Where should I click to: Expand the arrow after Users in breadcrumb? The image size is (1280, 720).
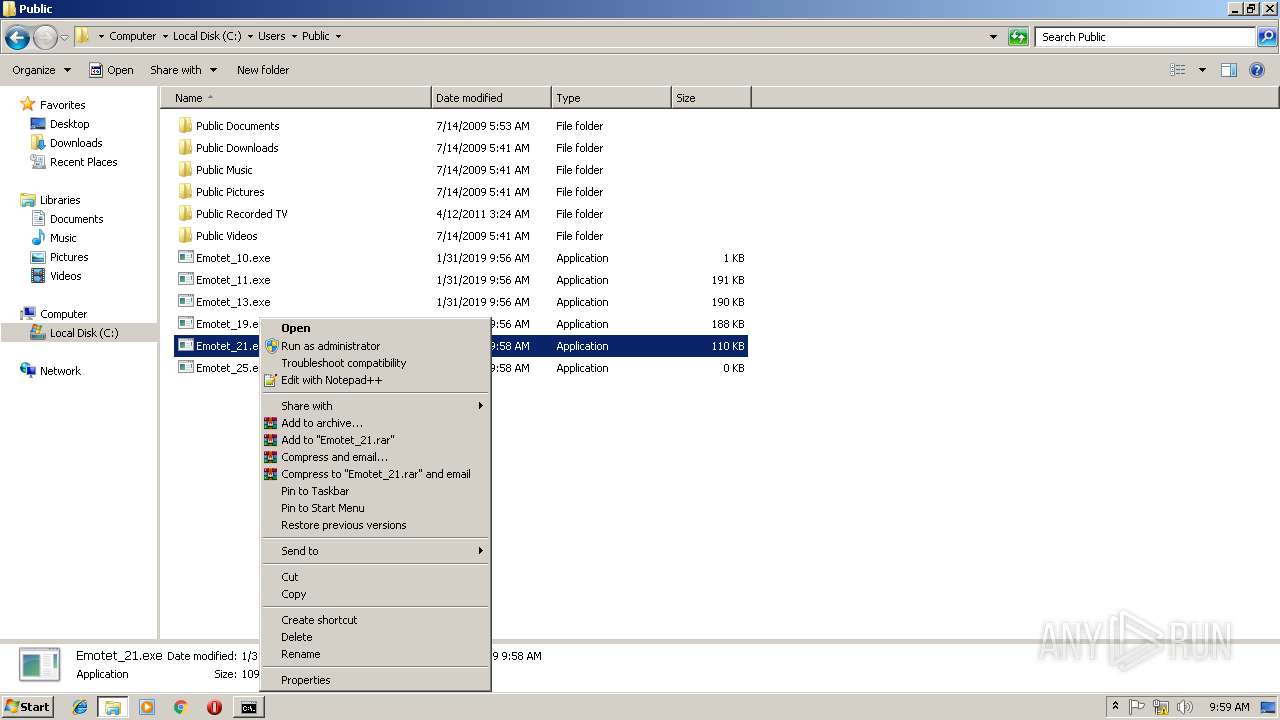pyautogui.click(x=293, y=36)
